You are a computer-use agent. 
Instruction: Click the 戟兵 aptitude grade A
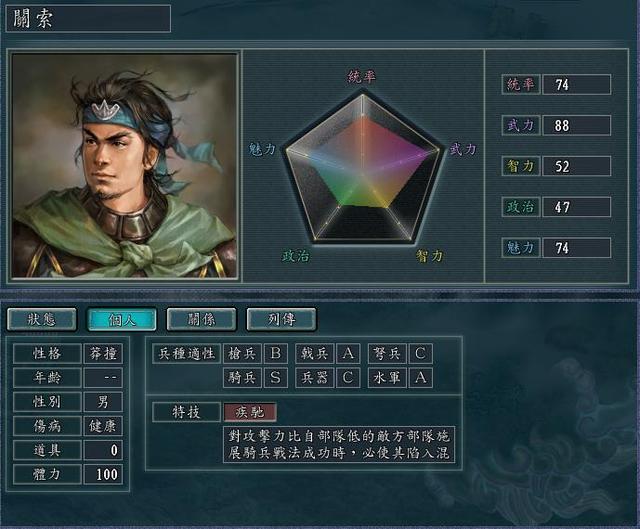(x=348, y=353)
